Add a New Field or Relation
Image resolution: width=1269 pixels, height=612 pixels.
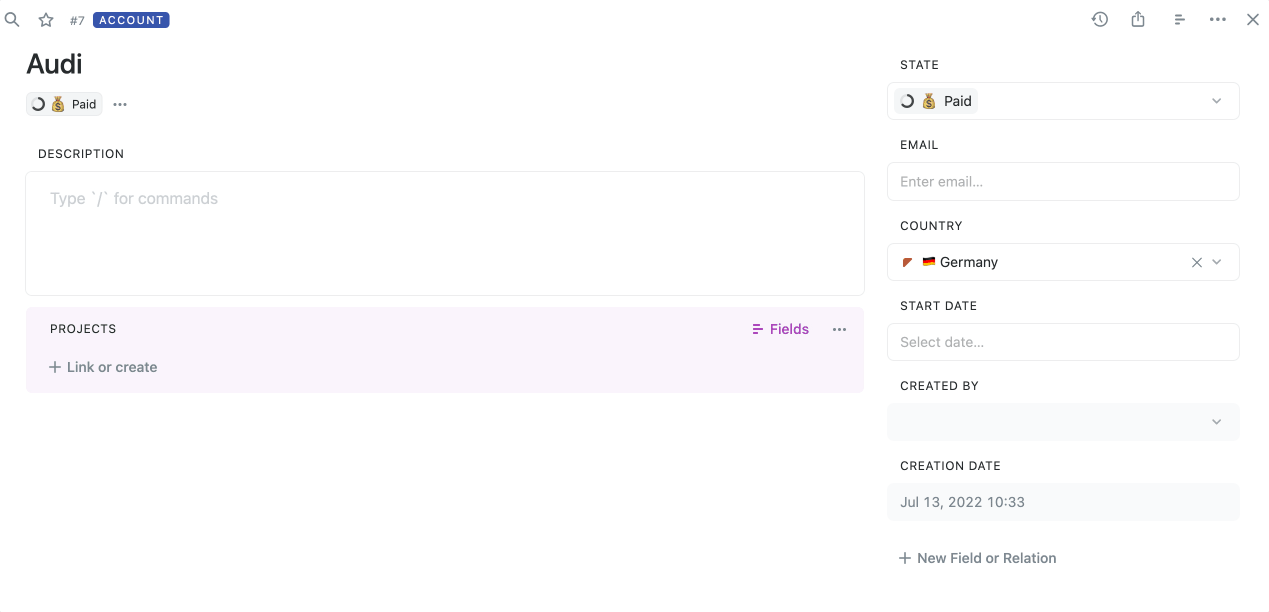point(977,558)
